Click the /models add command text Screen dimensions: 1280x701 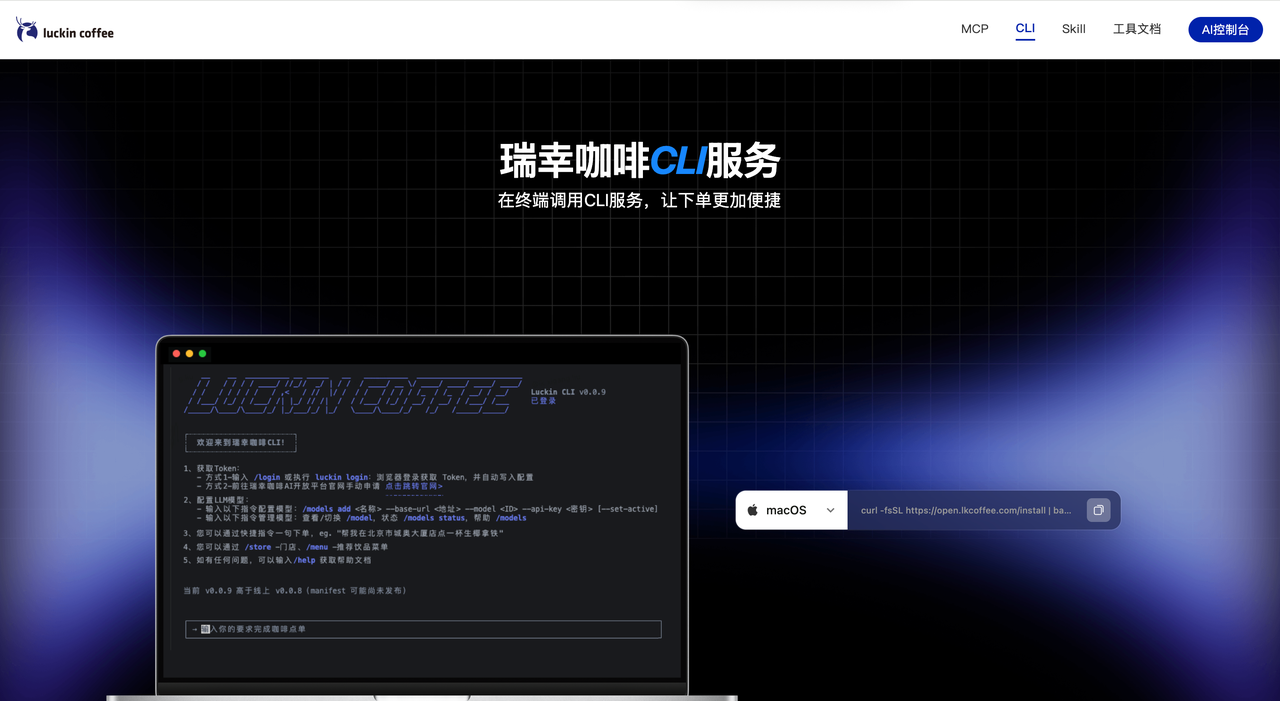tap(326, 509)
